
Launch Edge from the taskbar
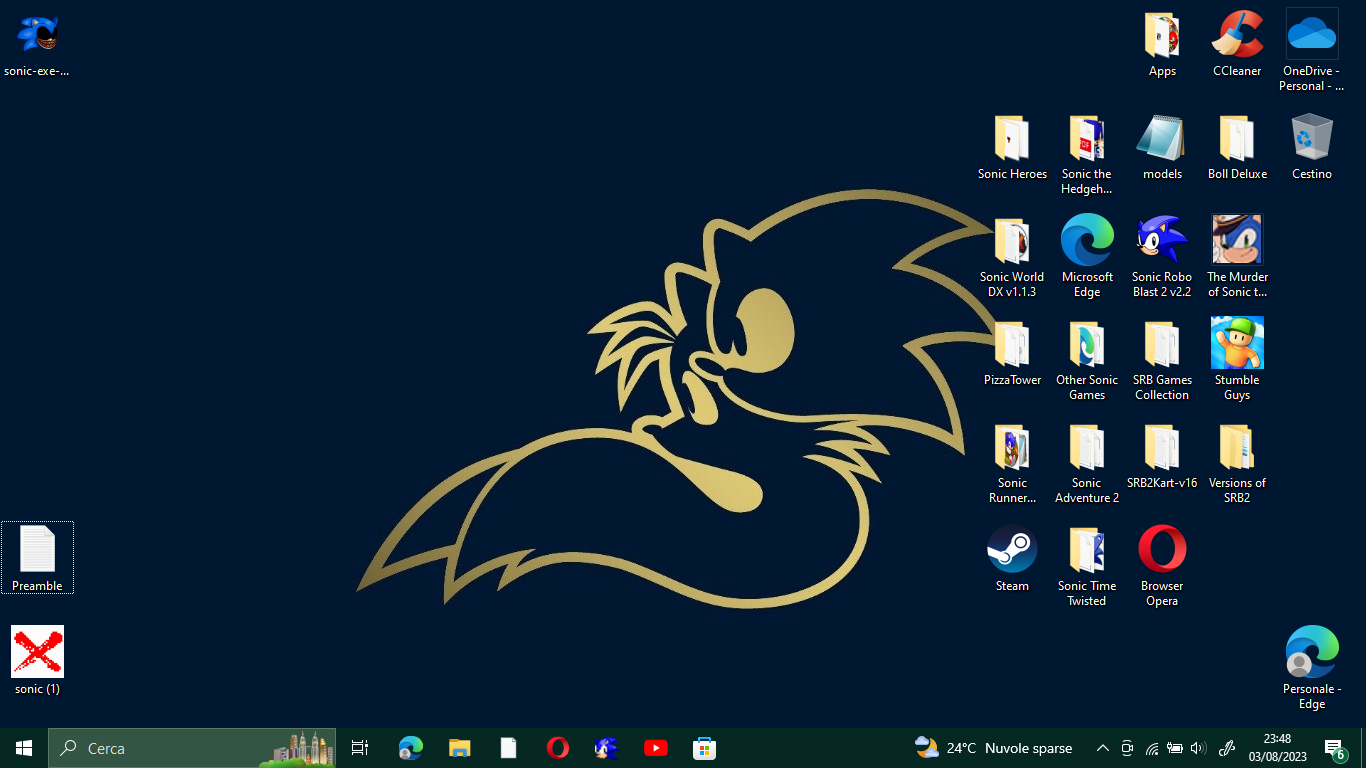411,748
